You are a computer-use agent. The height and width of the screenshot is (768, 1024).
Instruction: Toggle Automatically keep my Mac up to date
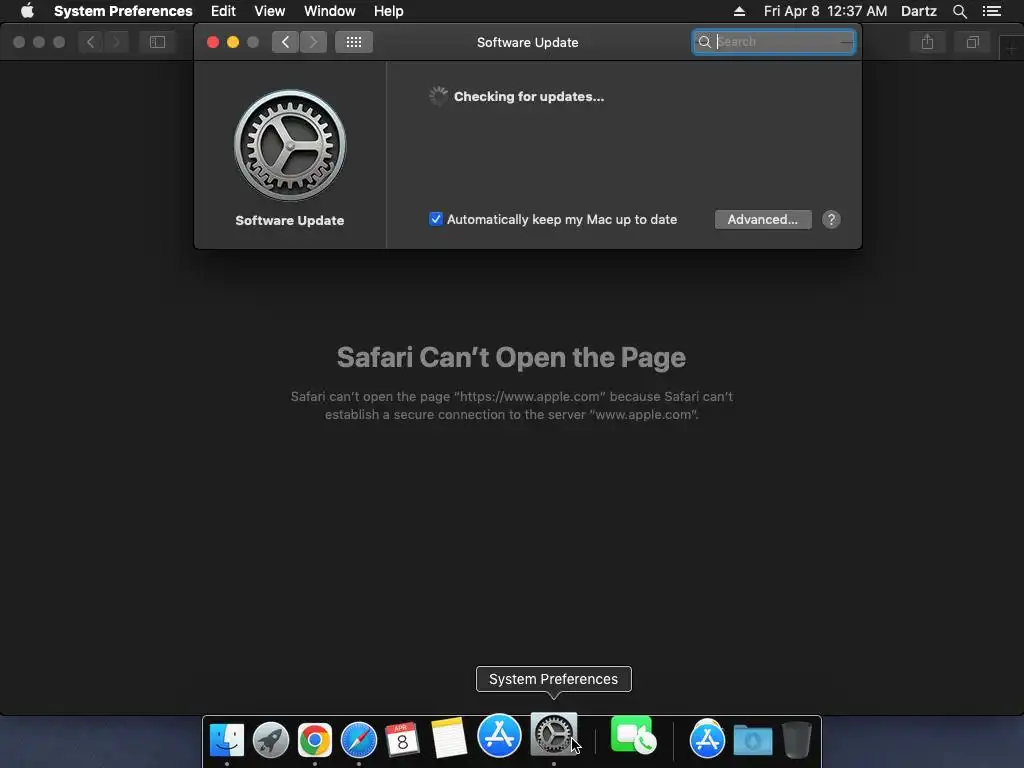point(436,219)
